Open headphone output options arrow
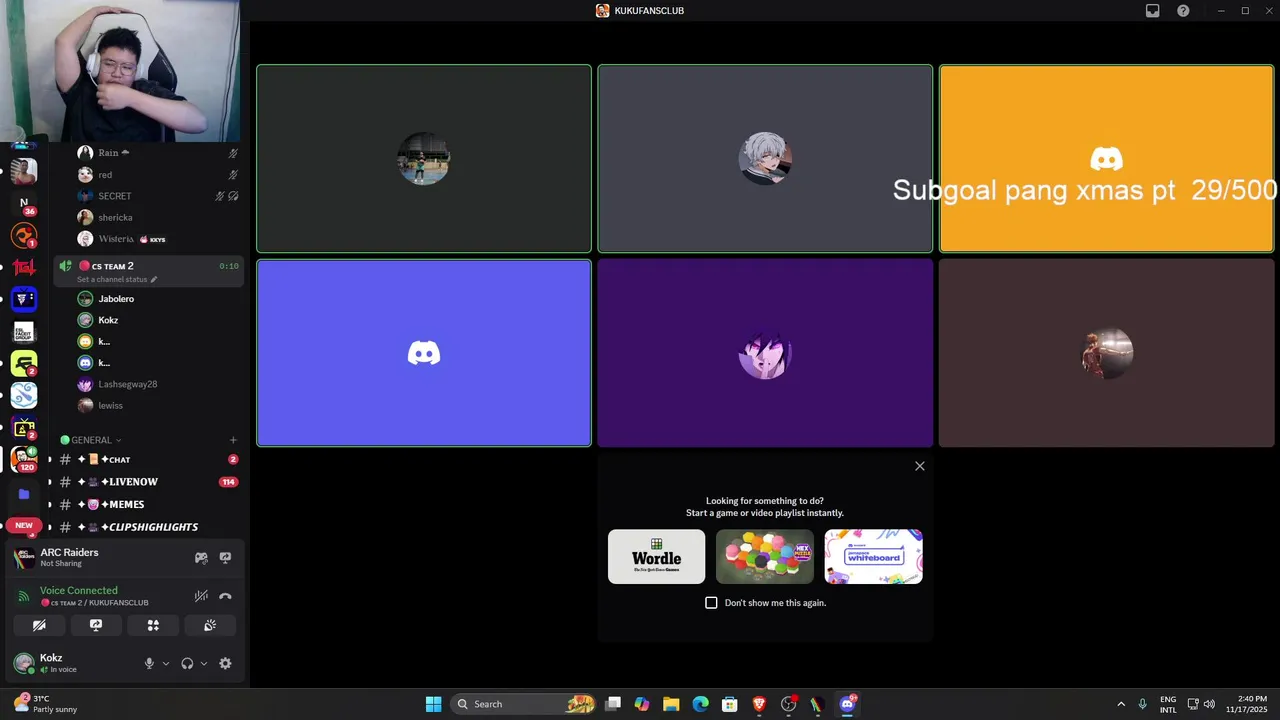 (204, 663)
